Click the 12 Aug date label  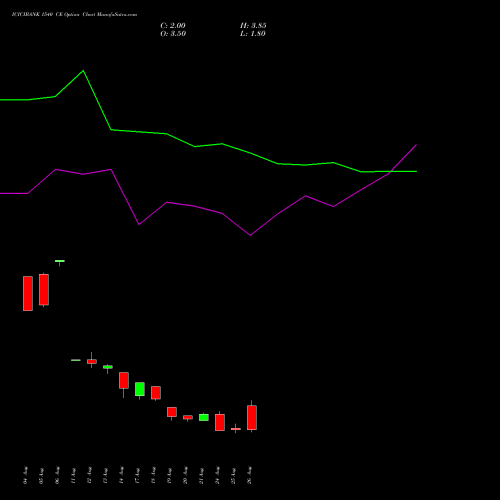pos(90,475)
